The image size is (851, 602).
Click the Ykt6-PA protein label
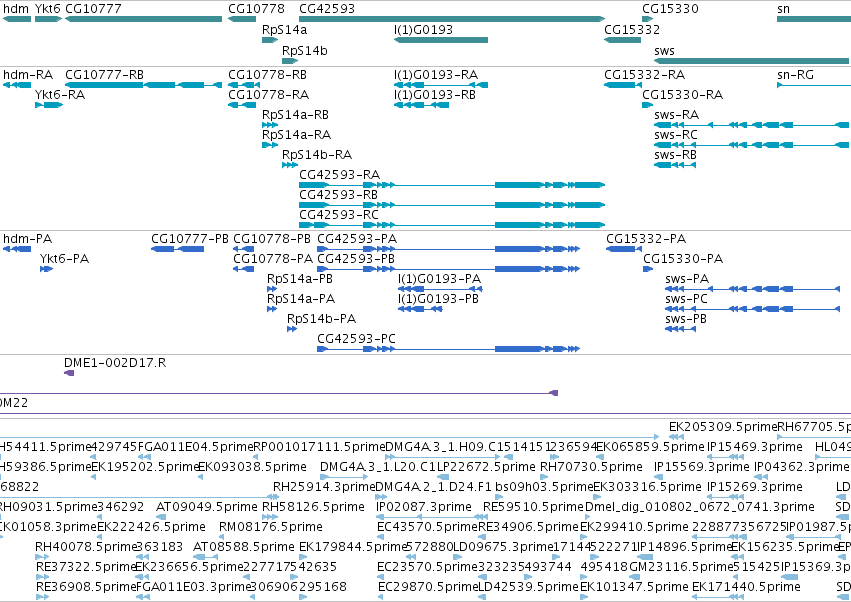point(65,259)
